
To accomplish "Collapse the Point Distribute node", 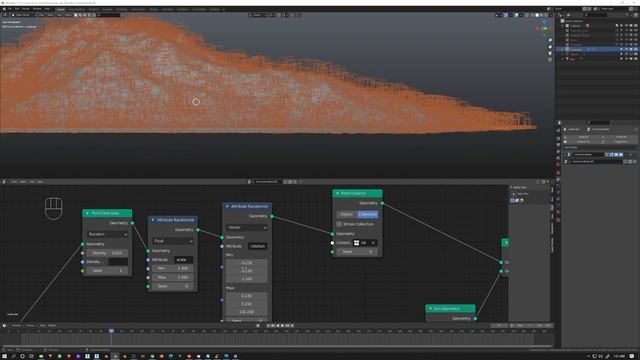I will click(87, 213).
